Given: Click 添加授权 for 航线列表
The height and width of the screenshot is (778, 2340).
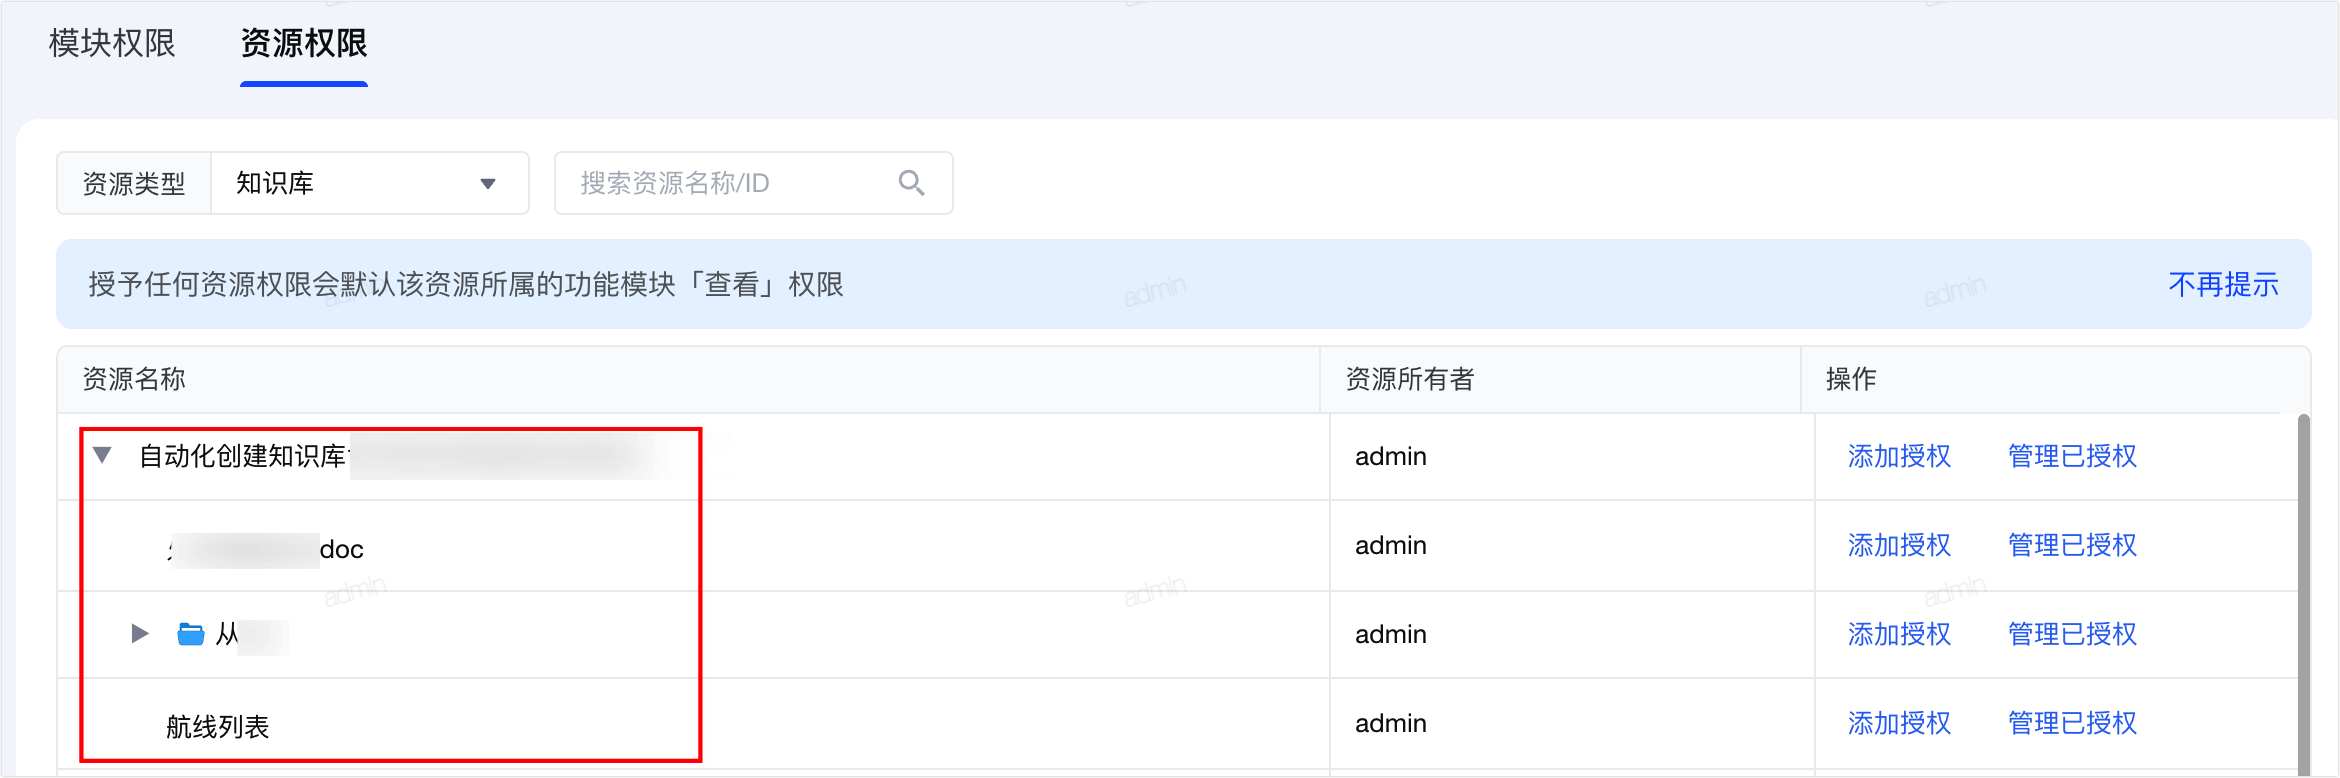Looking at the screenshot, I should pyautogui.click(x=1899, y=723).
